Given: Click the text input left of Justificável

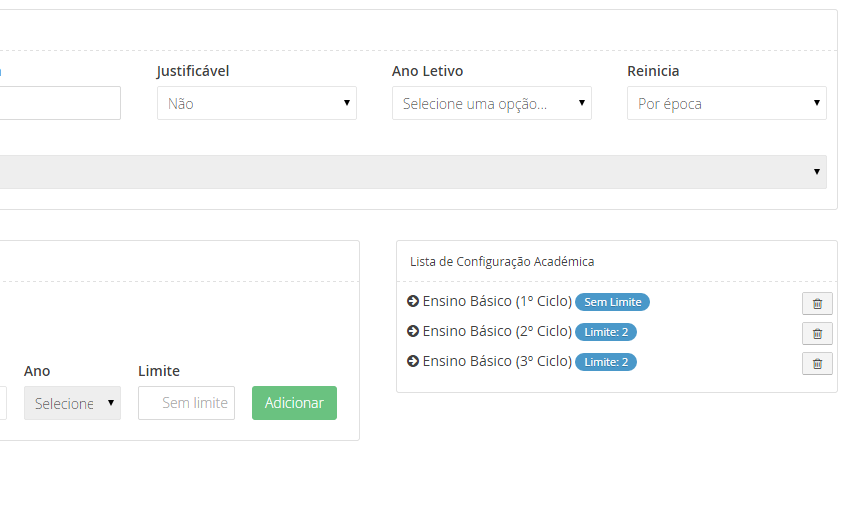Looking at the screenshot, I should (x=60, y=103).
